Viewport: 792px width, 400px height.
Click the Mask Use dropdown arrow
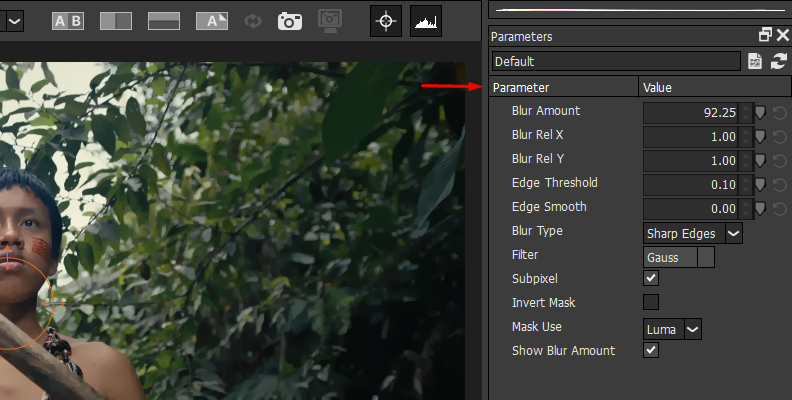point(692,329)
